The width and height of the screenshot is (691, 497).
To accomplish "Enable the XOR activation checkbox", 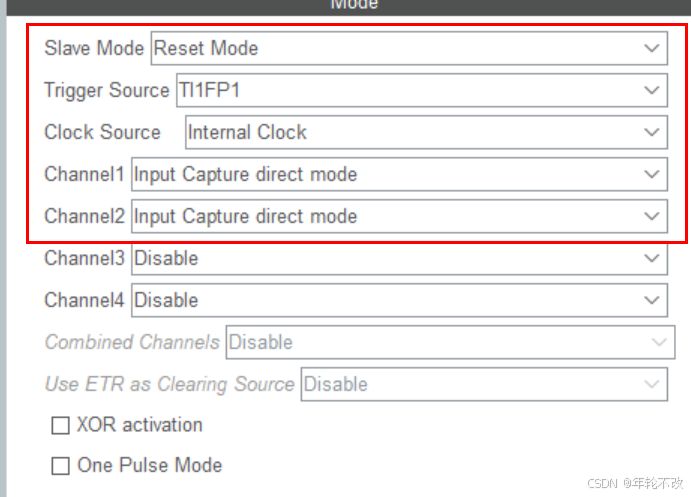I will 61,425.
